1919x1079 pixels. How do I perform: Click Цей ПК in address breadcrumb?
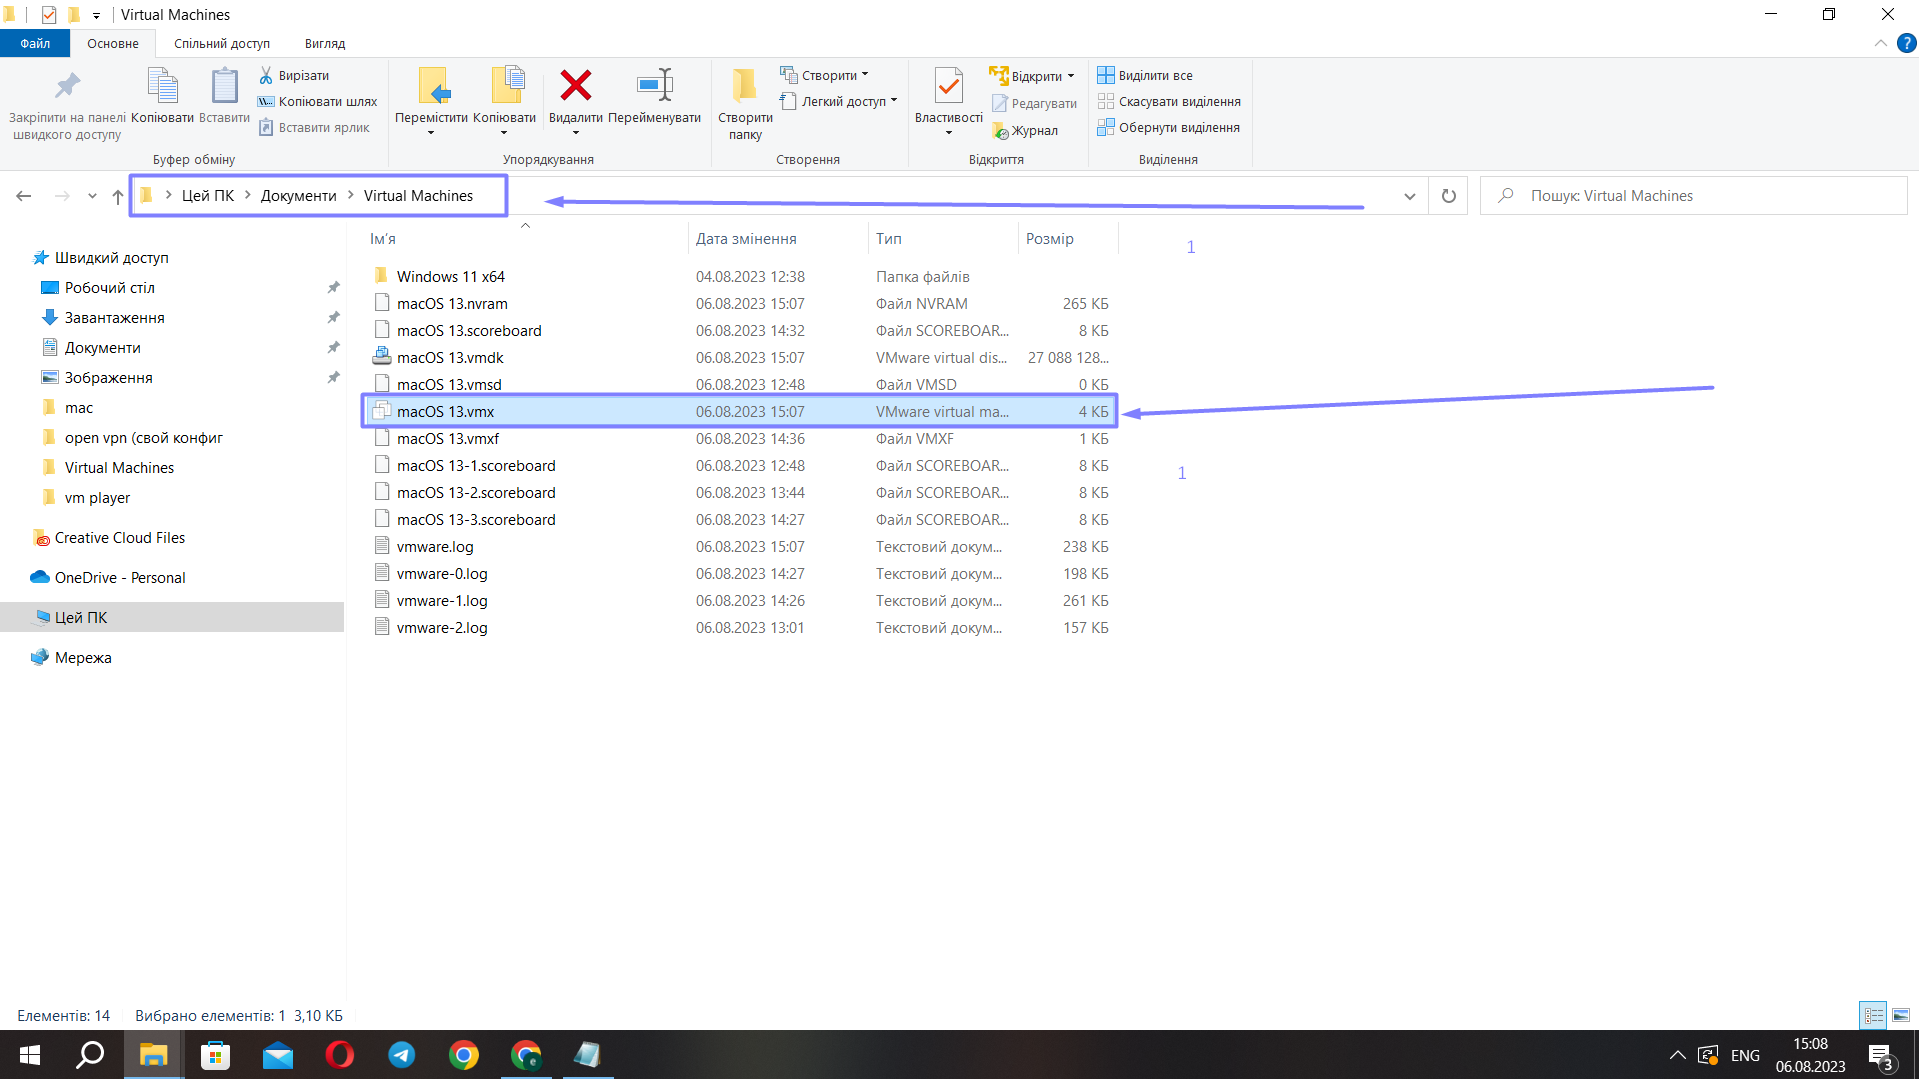[x=208, y=196]
